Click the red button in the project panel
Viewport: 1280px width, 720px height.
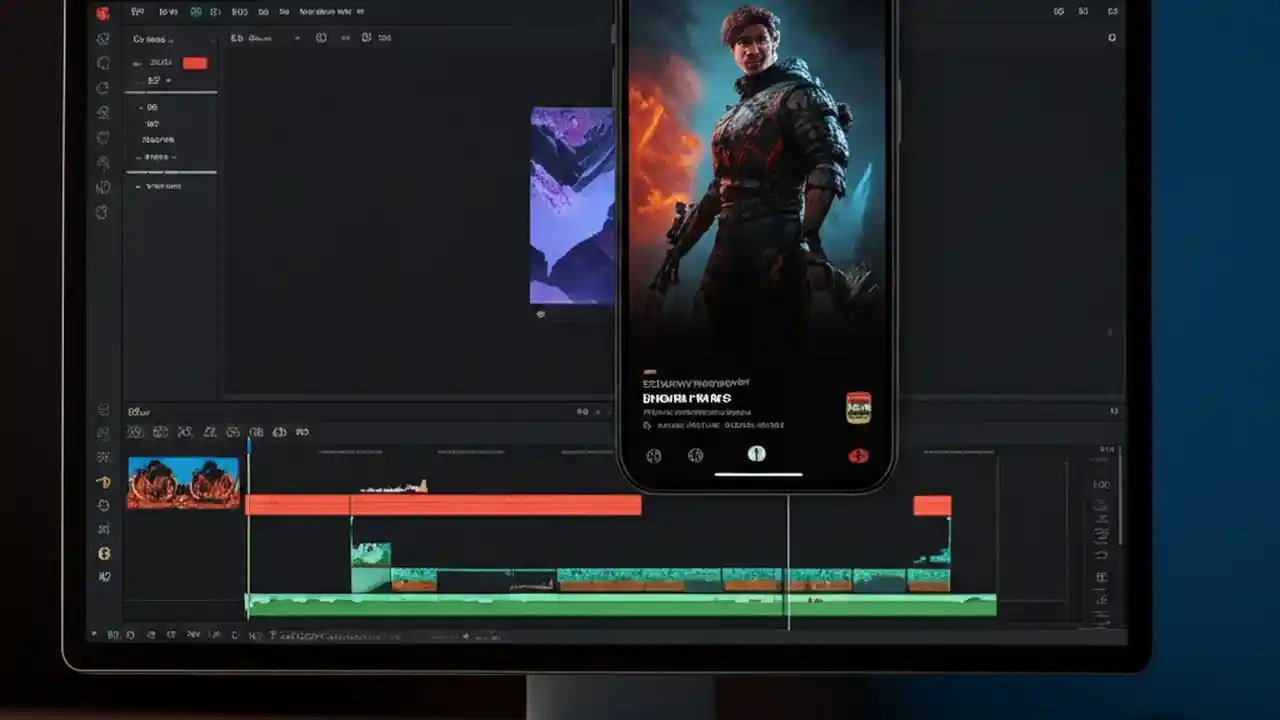coord(195,62)
